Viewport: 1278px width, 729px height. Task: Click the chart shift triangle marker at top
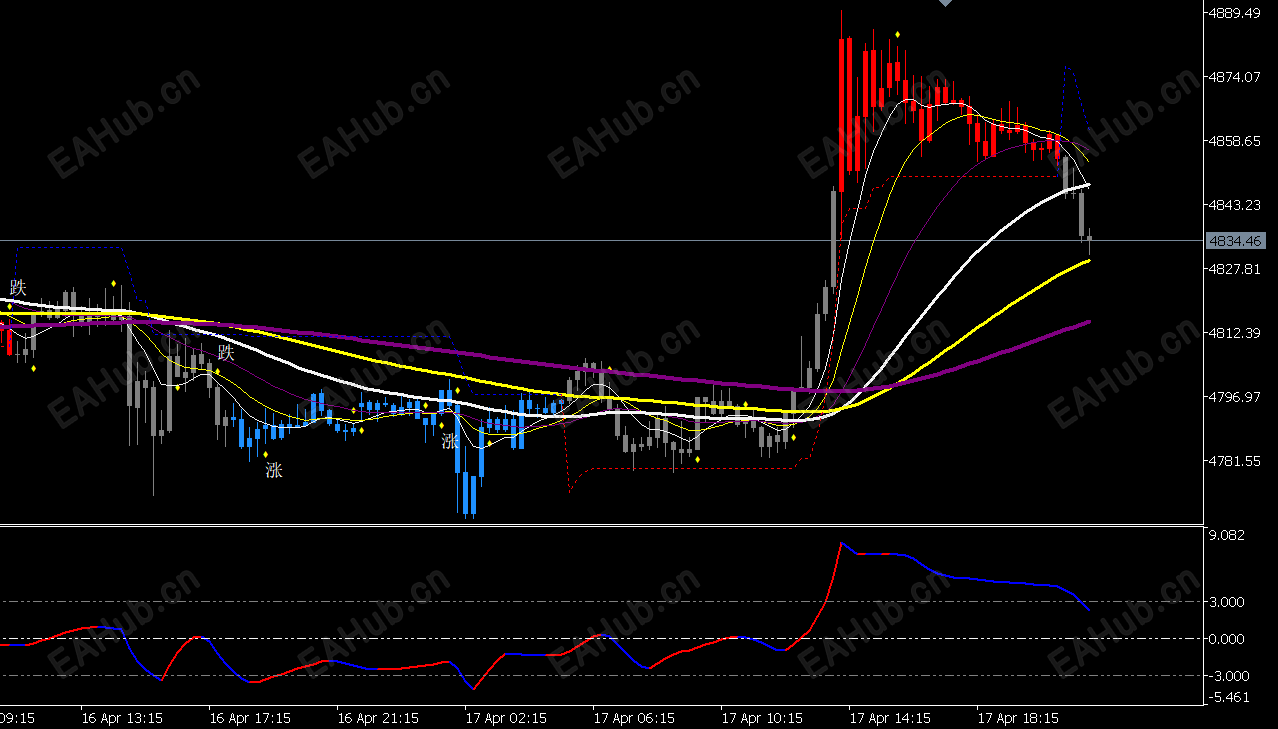[x=945, y=4]
